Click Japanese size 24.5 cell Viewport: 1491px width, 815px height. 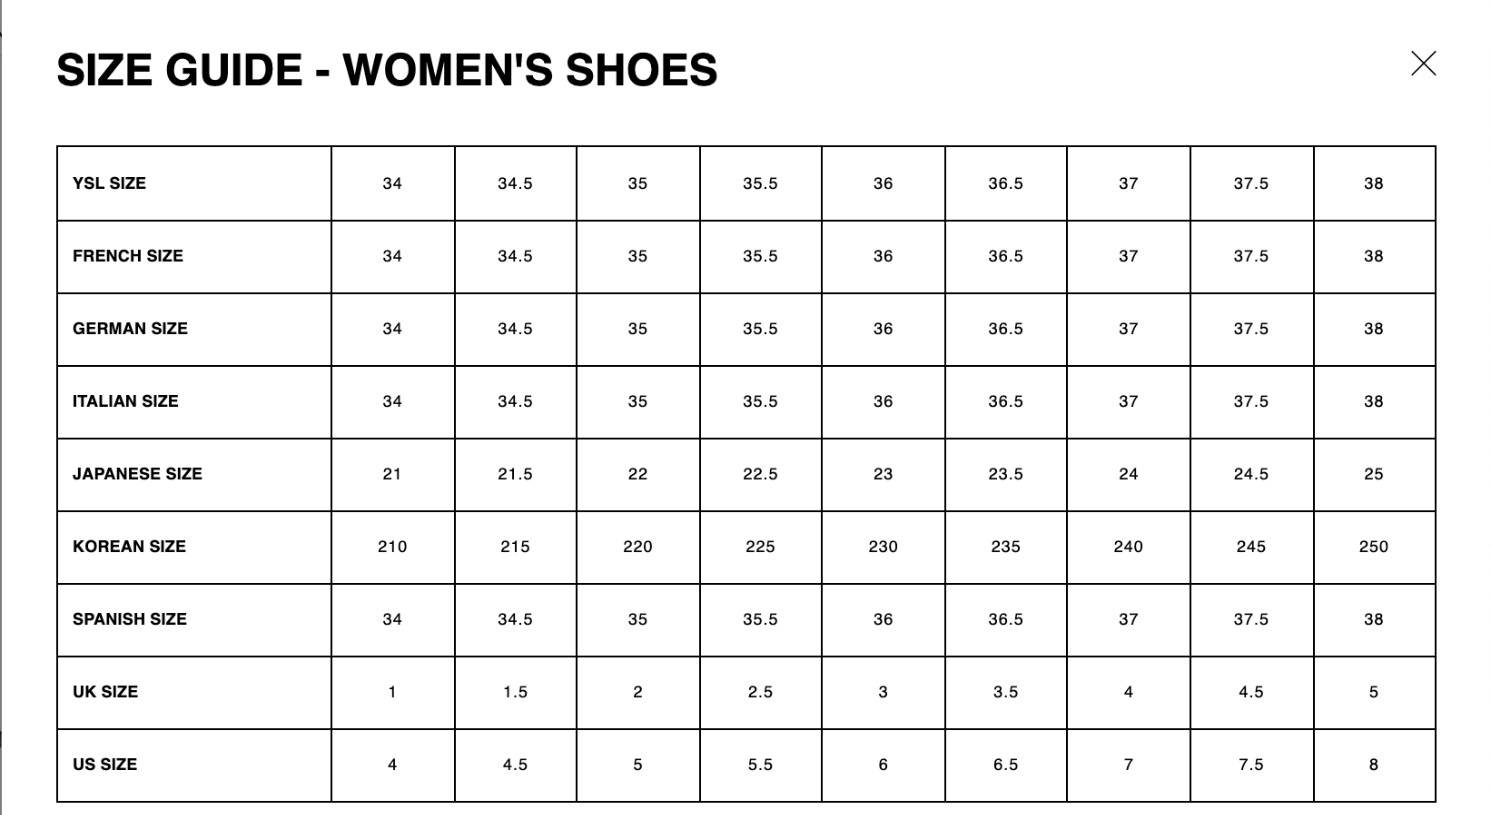click(x=1251, y=474)
